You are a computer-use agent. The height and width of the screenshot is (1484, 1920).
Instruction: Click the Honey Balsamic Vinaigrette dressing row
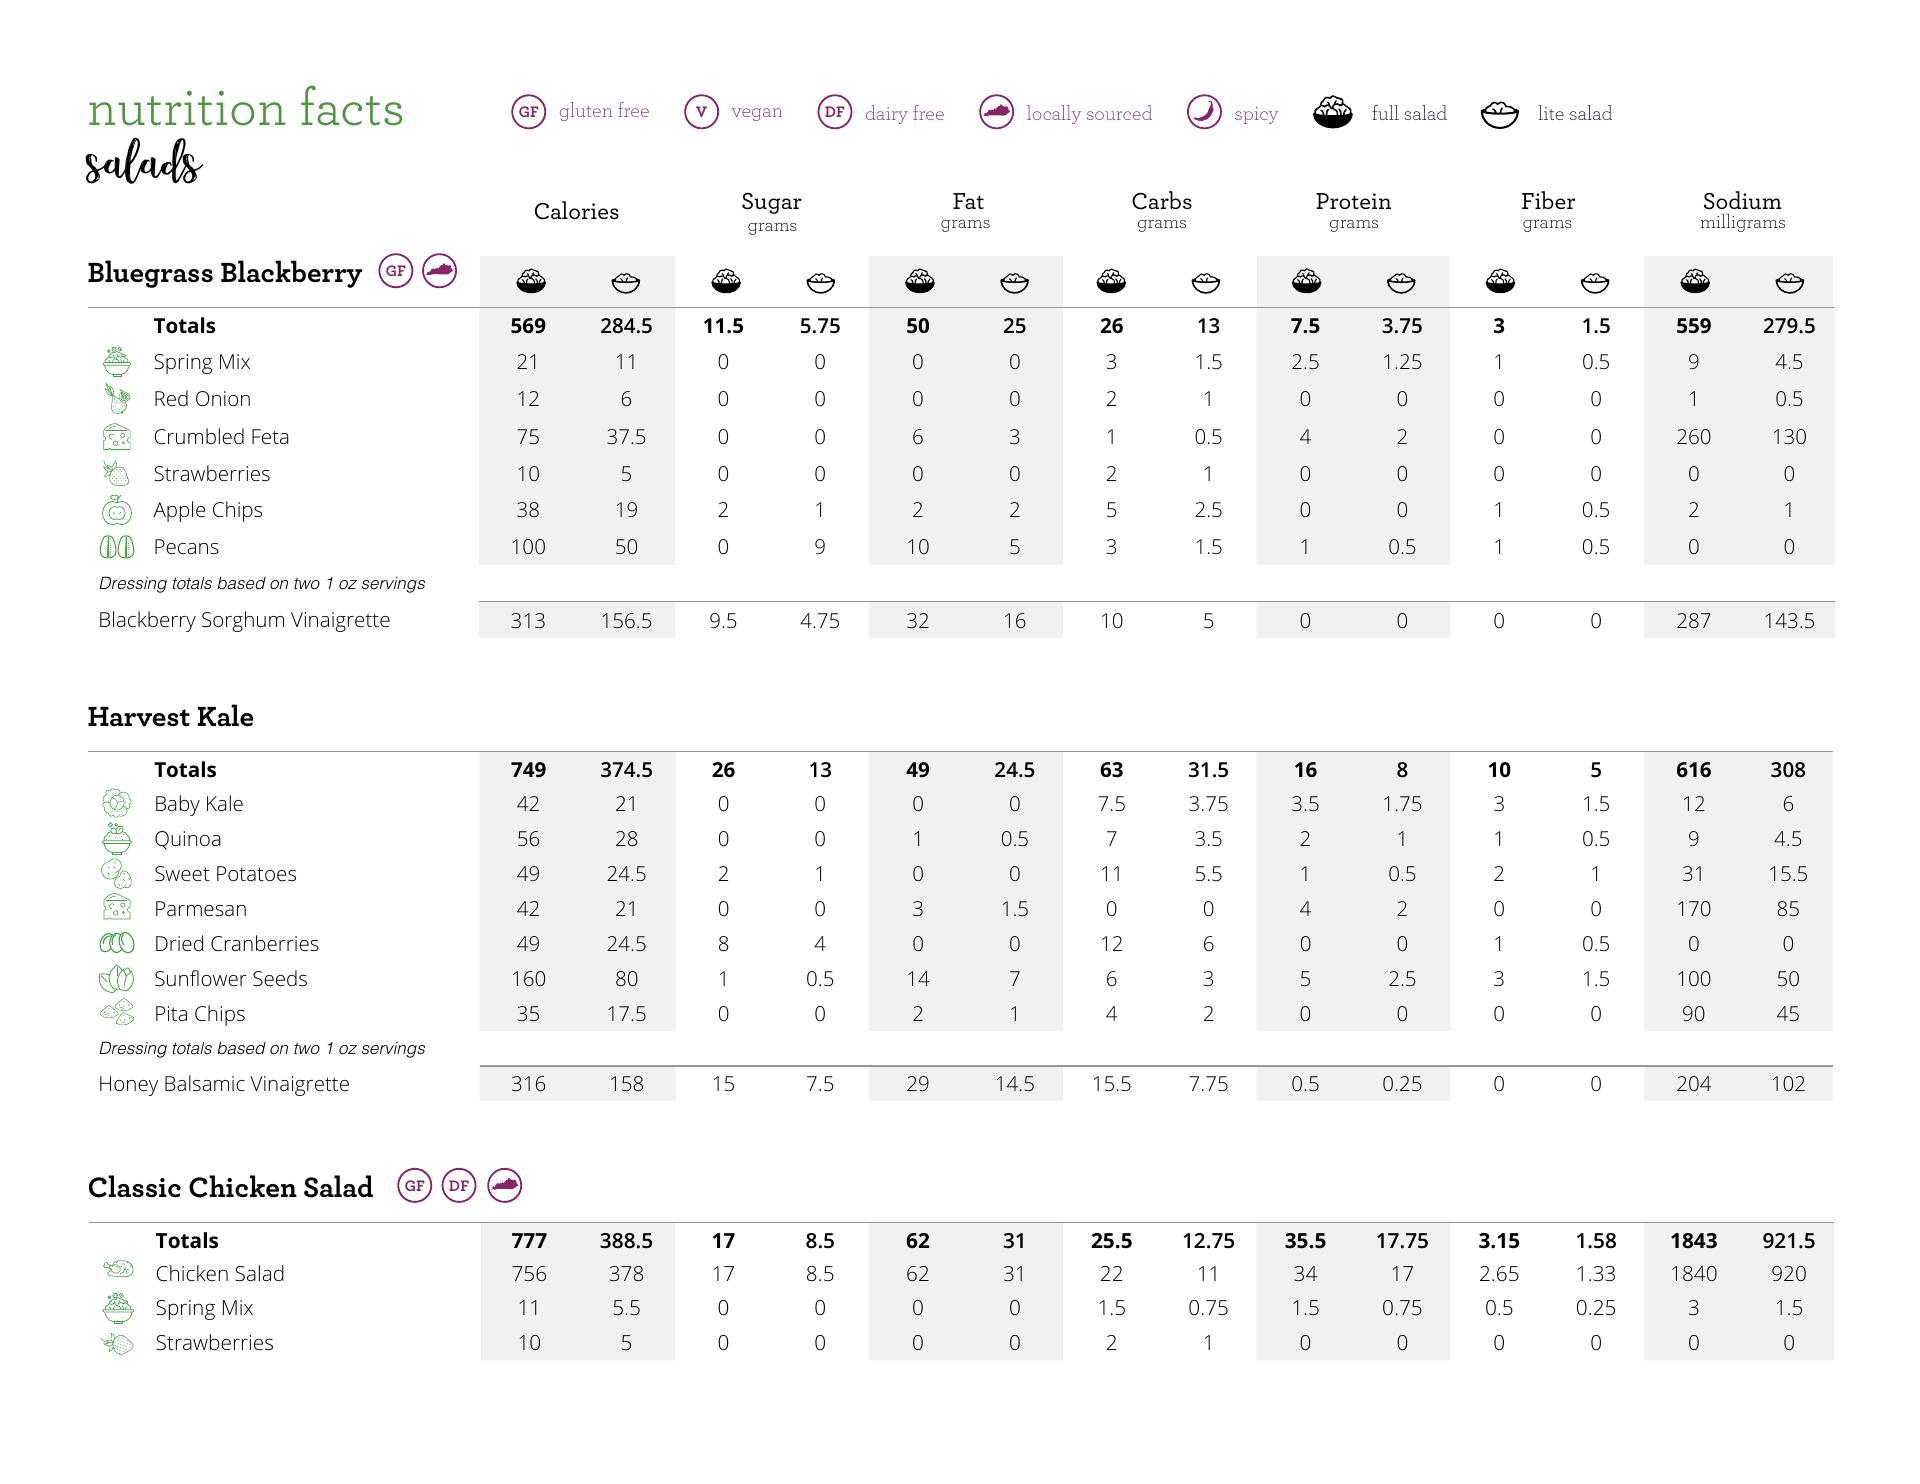coord(224,1084)
